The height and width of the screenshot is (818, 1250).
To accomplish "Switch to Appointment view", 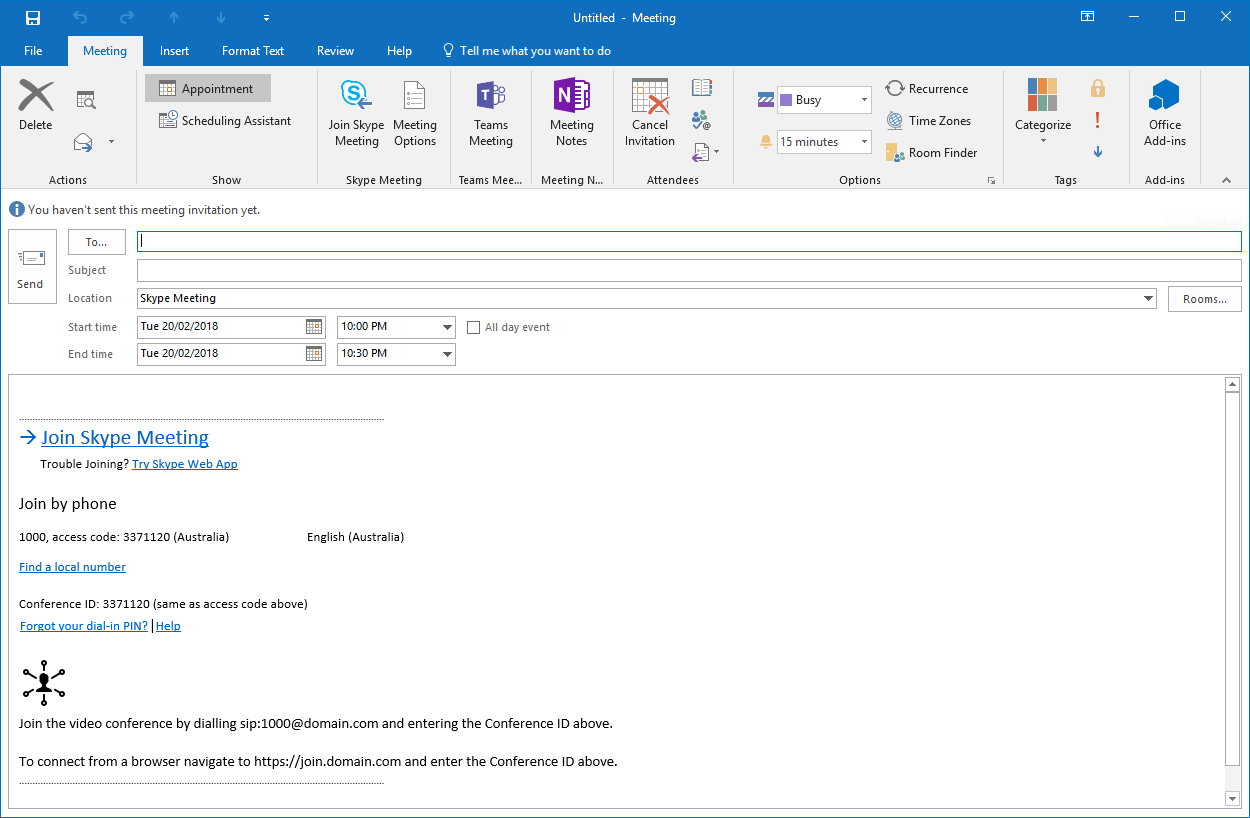I will (x=207, y=88).
